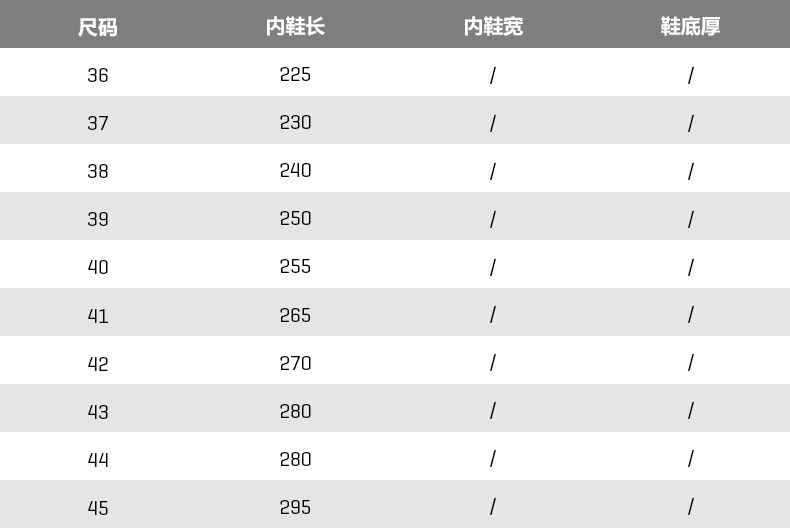Click the 255 inner length value

295,267
